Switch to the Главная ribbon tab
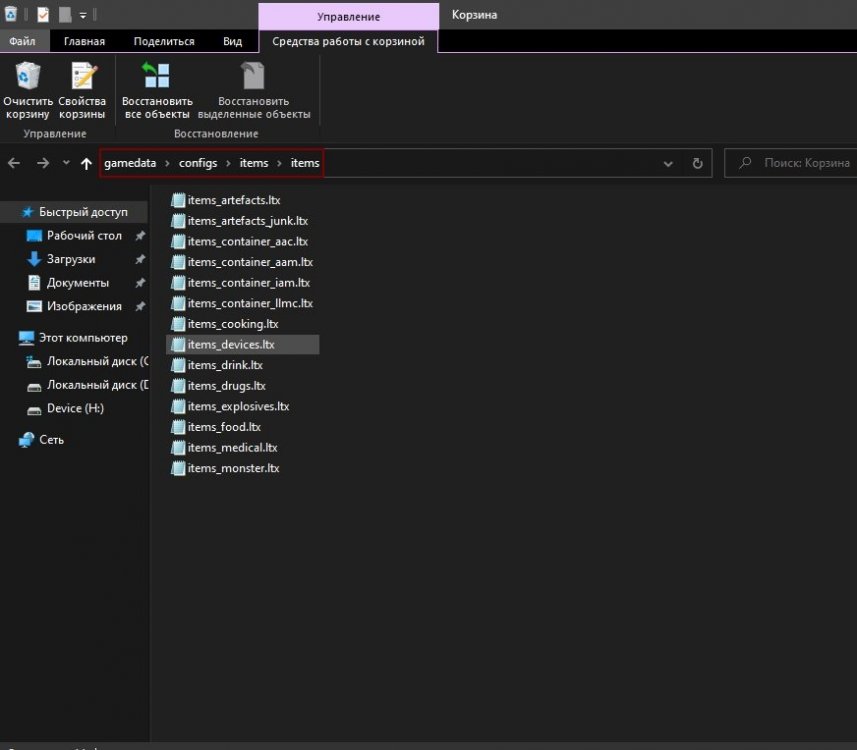 point(84,42)
